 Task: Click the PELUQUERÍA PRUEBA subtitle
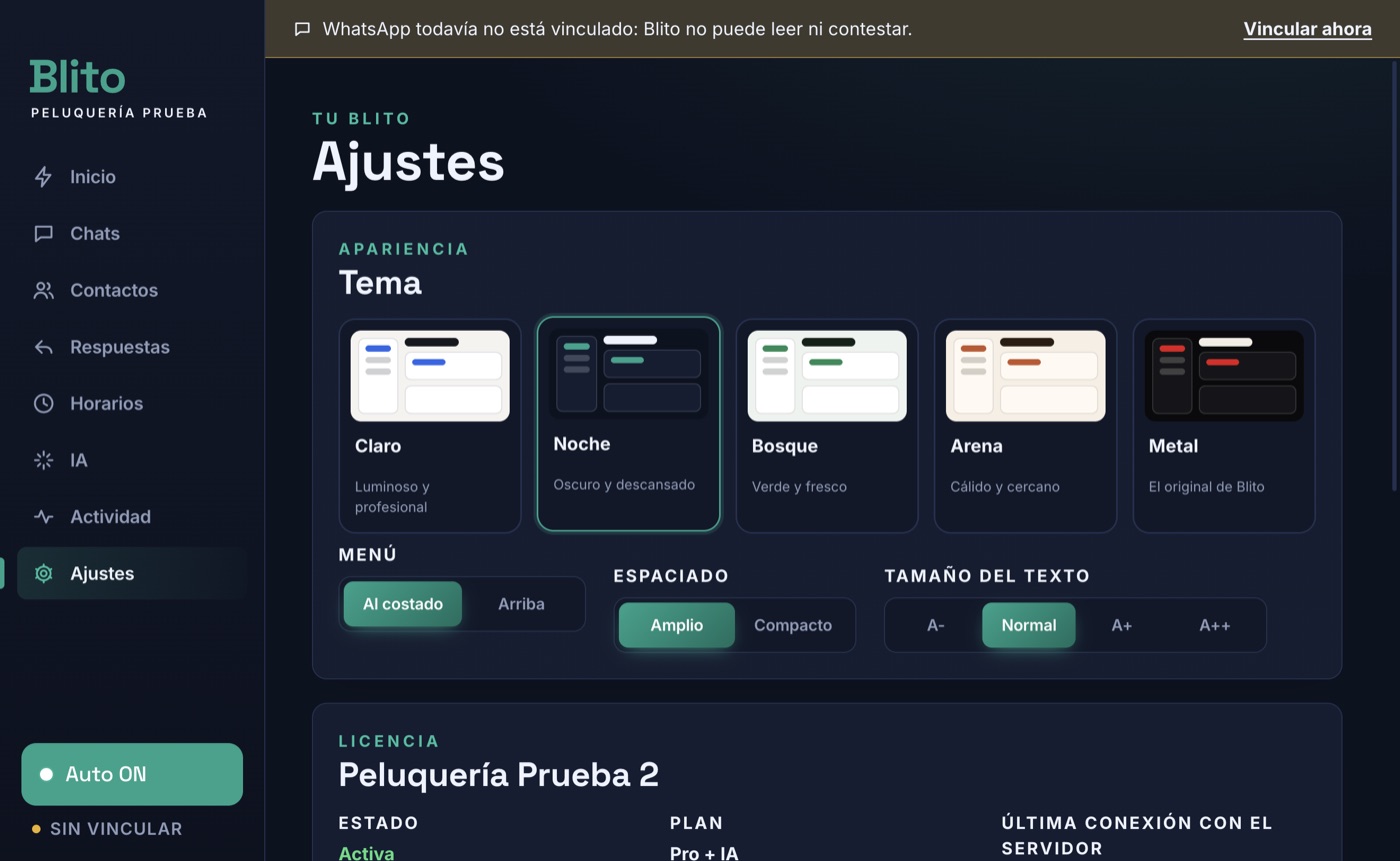coord(119,113)
